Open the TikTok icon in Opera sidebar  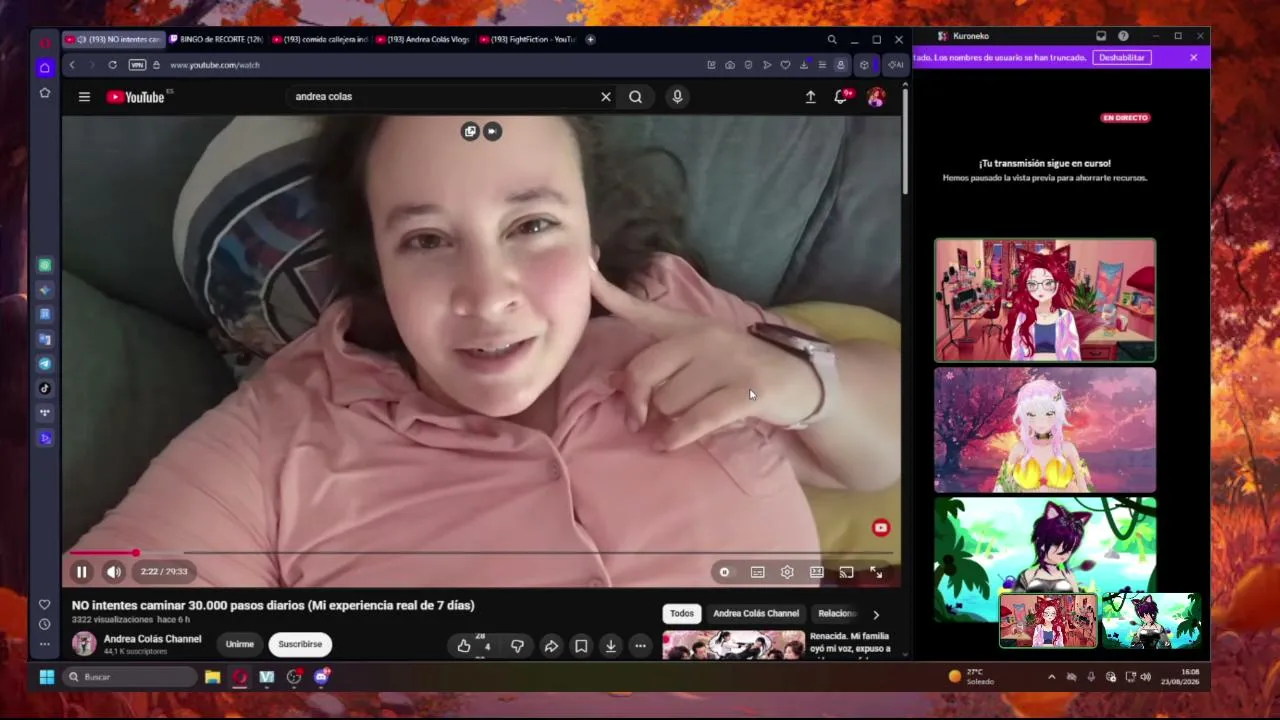coord(44,388)
